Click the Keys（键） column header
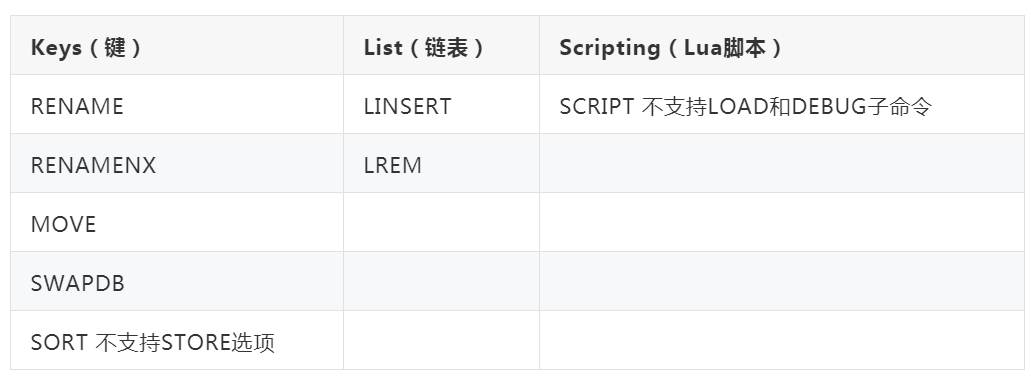This screenshot has width=1031, height=386. [177, 45]
